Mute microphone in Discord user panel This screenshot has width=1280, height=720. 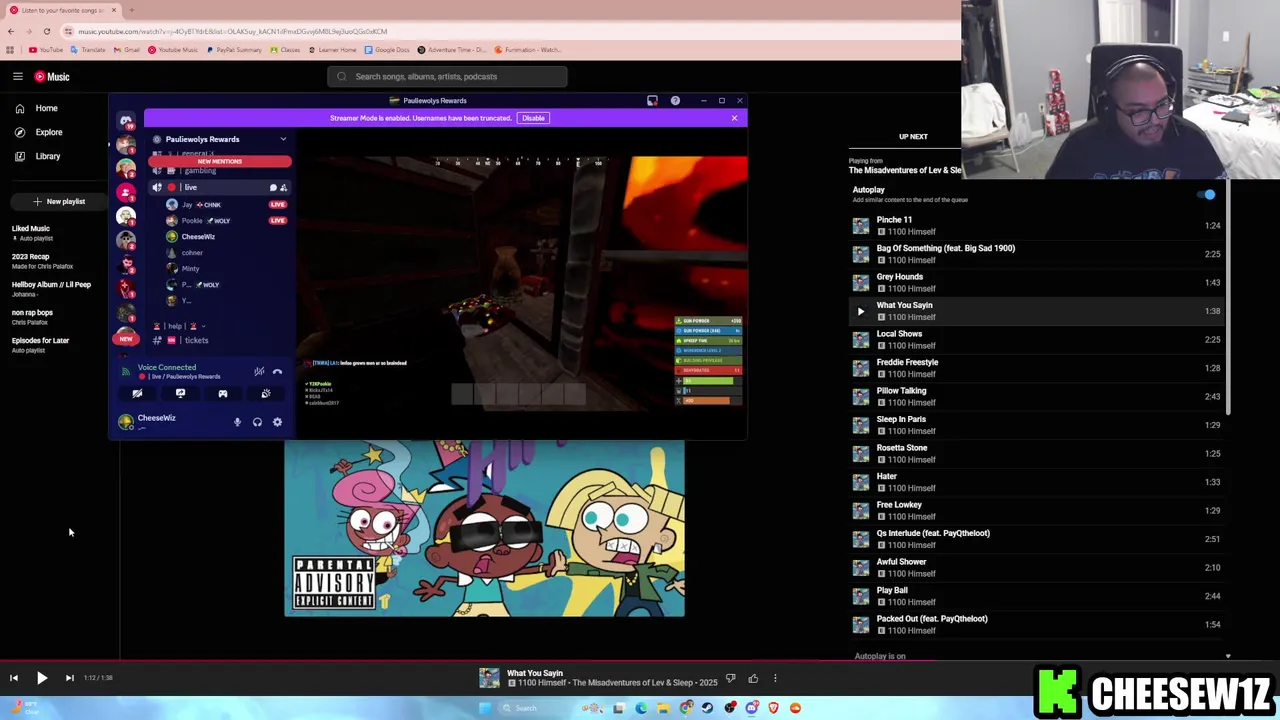click(237, 422)
